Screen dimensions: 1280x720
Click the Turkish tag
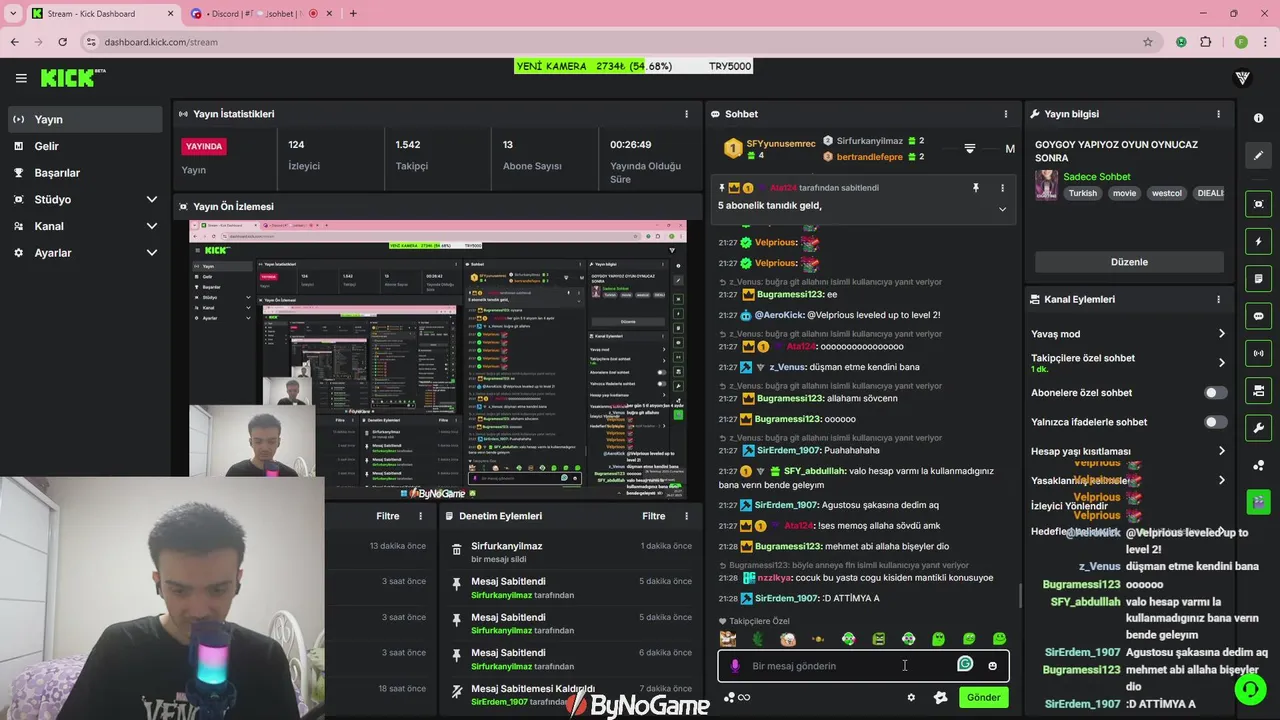(x=1082, y=193)
